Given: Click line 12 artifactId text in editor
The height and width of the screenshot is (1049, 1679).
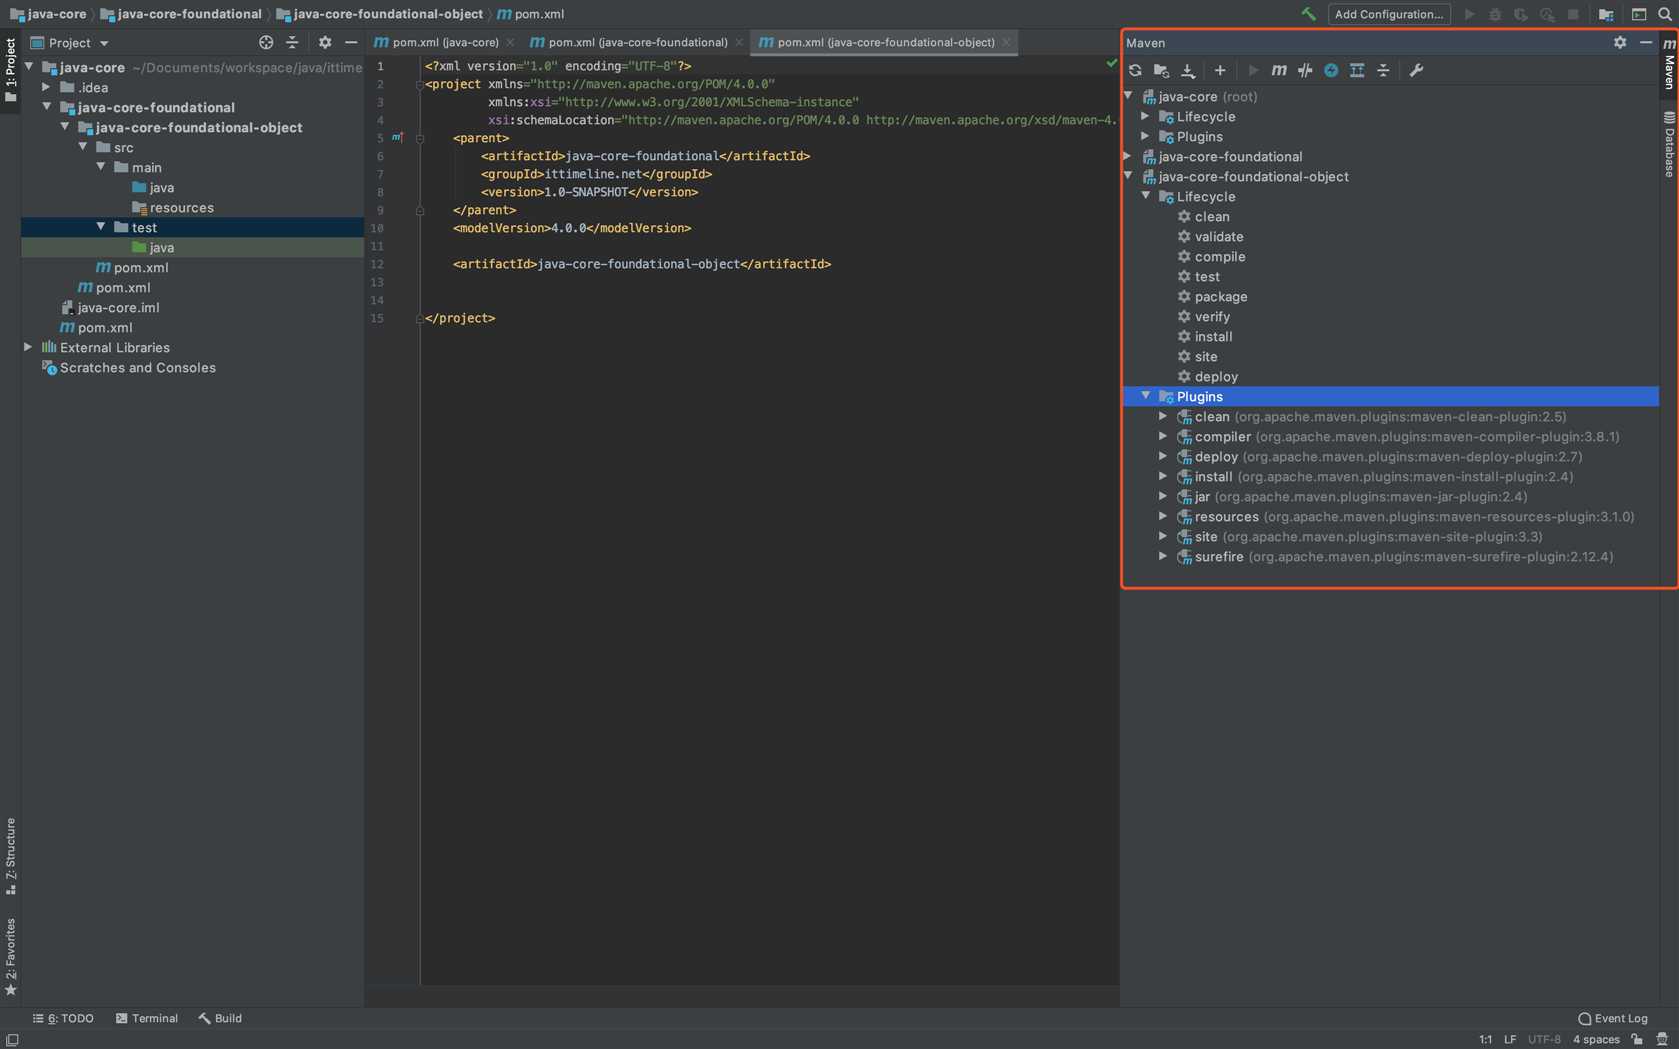Looking at the screenshot, I should coord(642,264).
